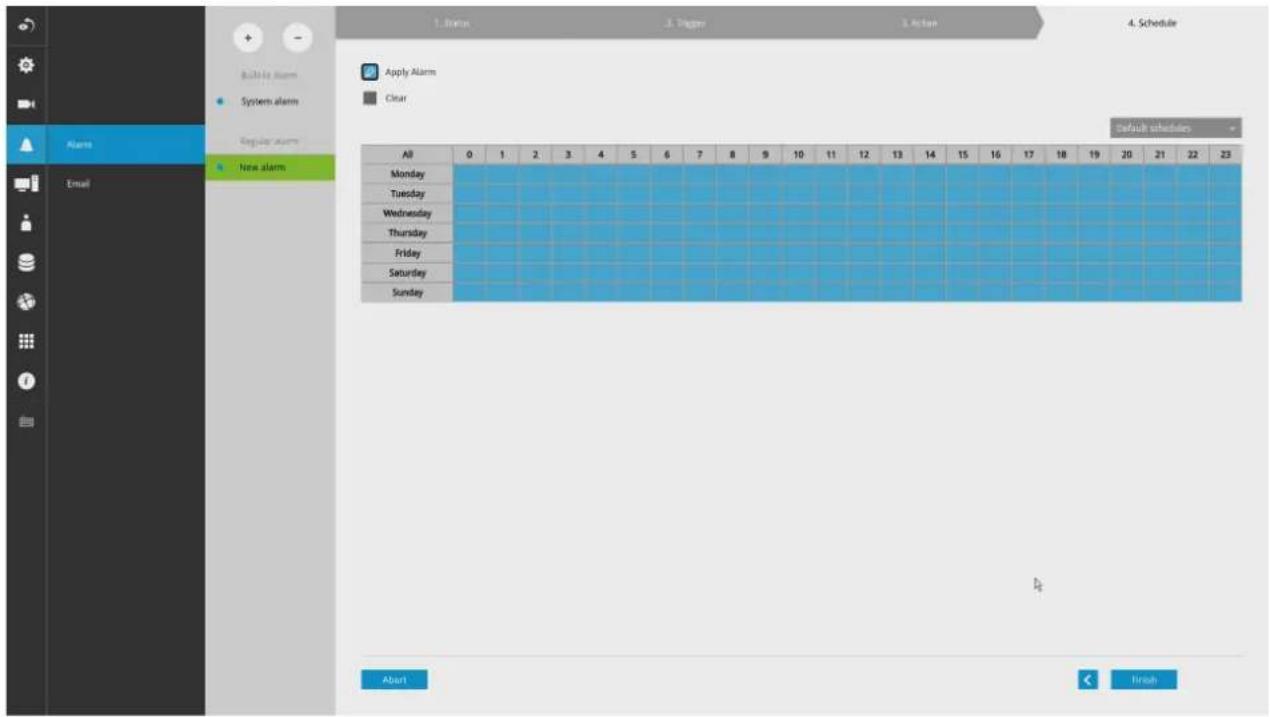The width and height of the screenshot is (1270, 717).
Task: Click Wednesday hour 10 schedule cell
Action: tap(798, 213)
